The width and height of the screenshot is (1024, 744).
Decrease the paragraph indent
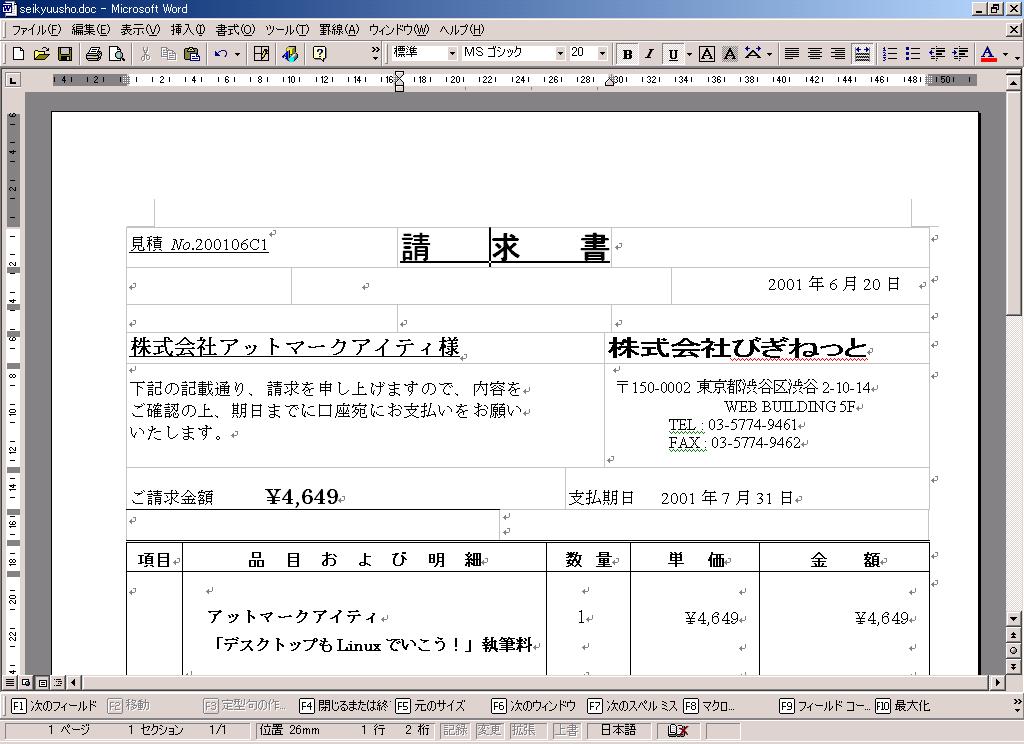tap(937, 54)
